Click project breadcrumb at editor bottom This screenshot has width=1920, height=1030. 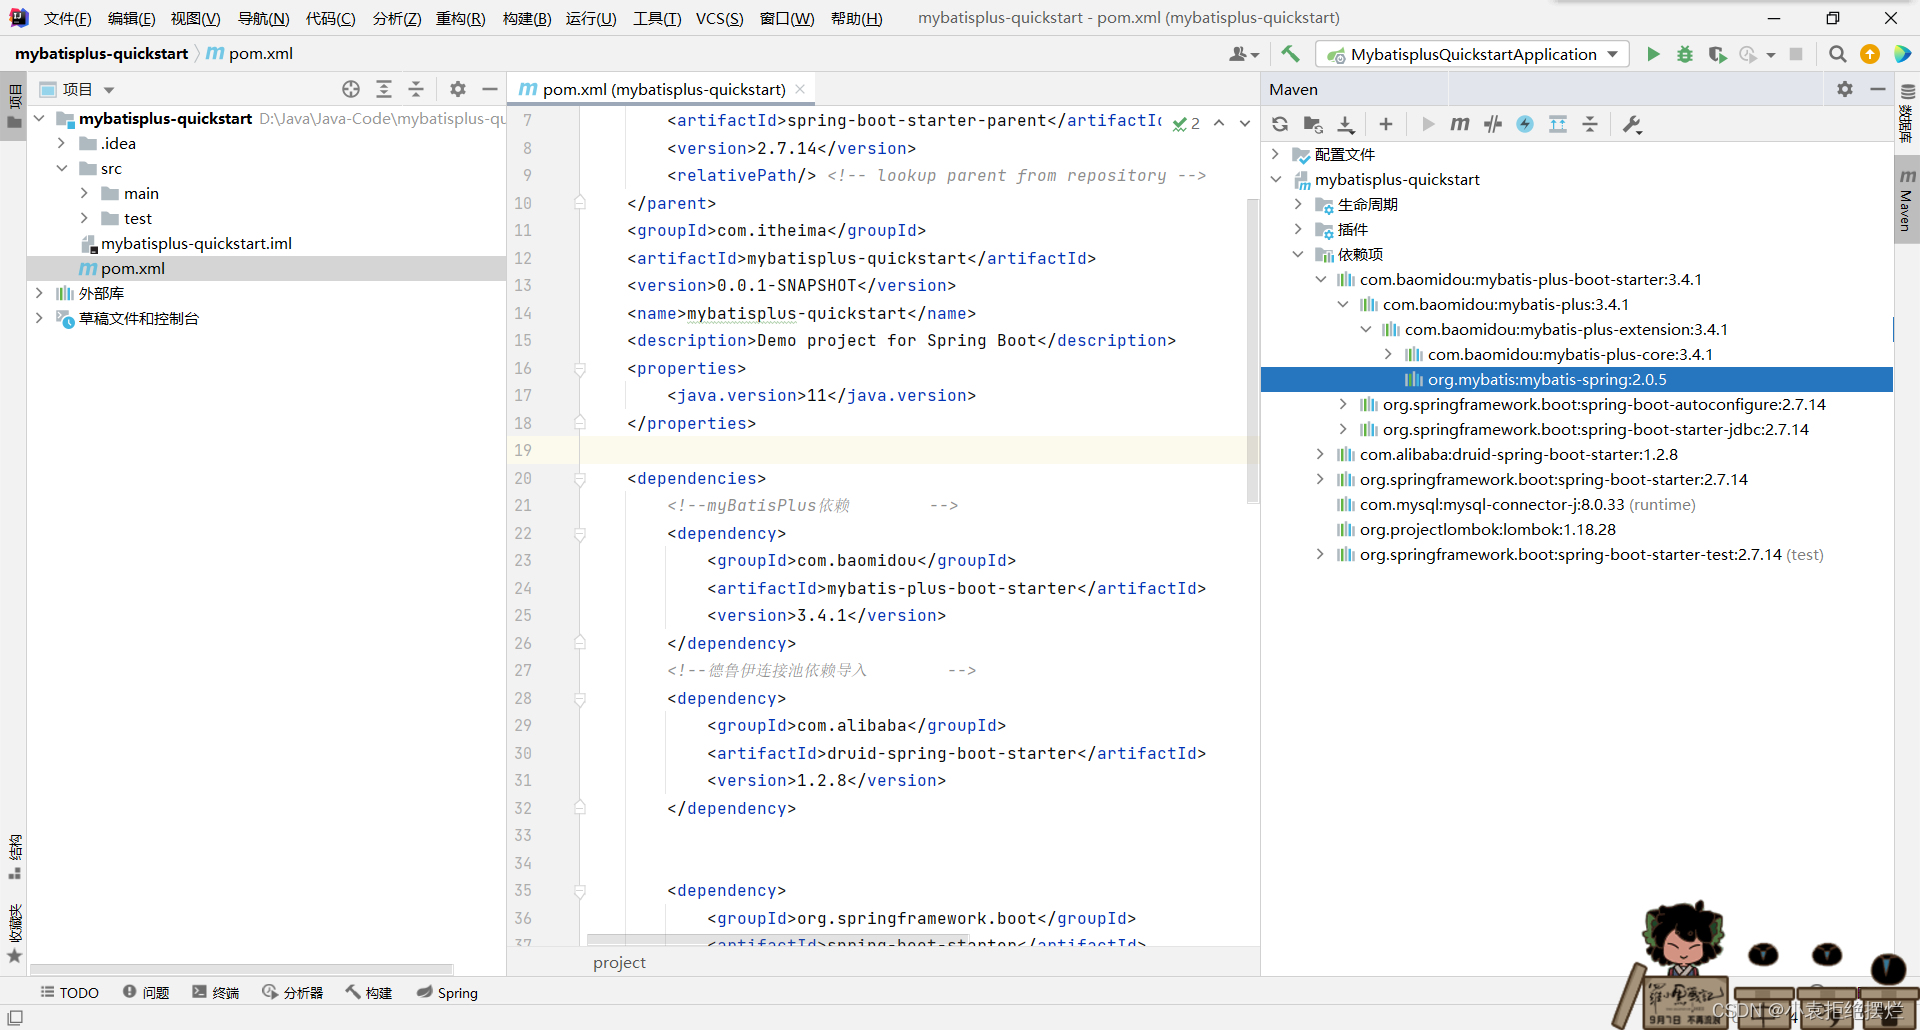[x=619, y=962]
